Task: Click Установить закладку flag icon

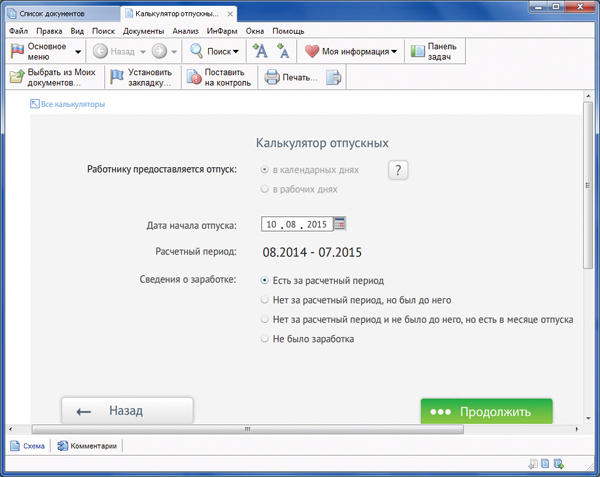Action: tap(117, 78)
